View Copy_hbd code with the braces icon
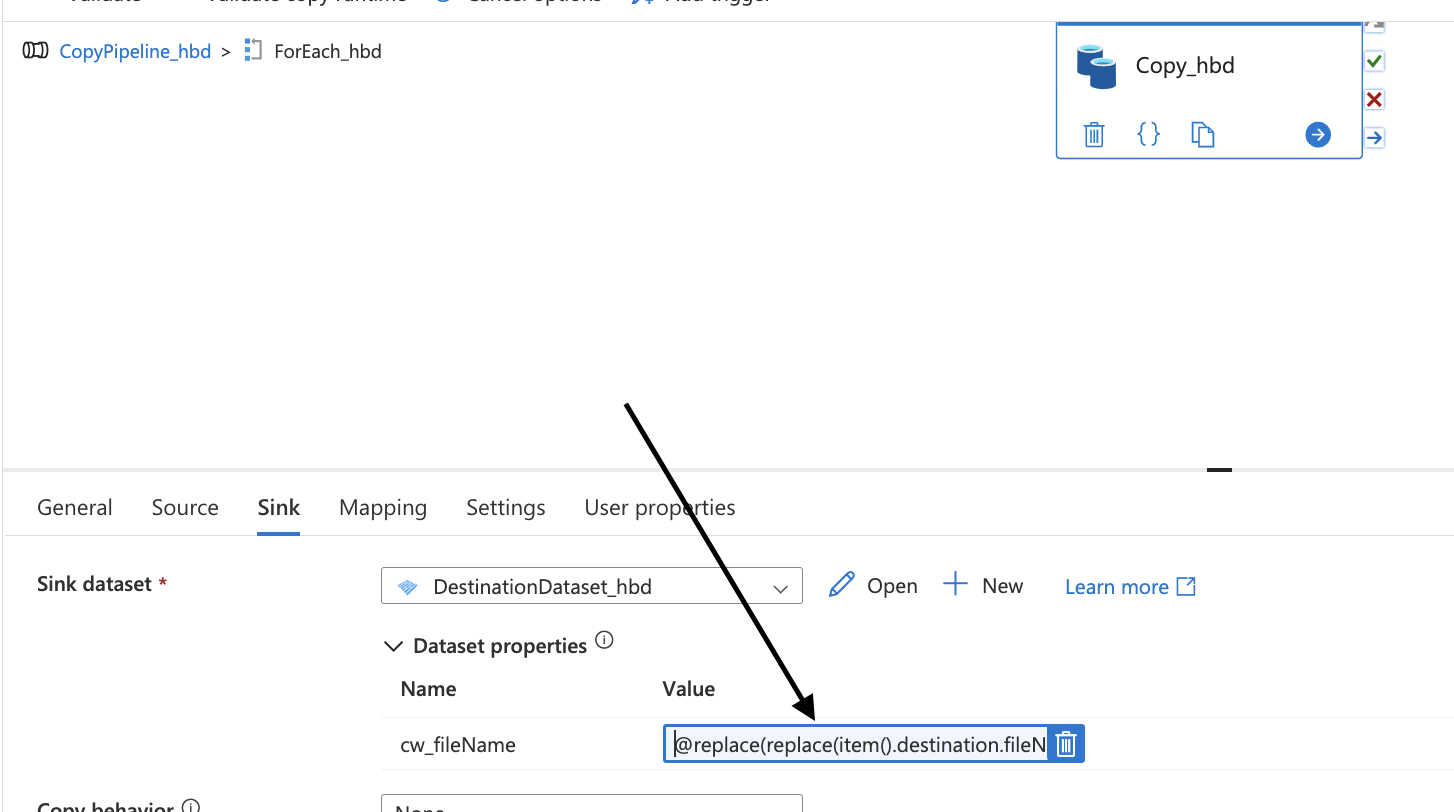Viewport: 1454px width, 812px height. [1148, 134]
